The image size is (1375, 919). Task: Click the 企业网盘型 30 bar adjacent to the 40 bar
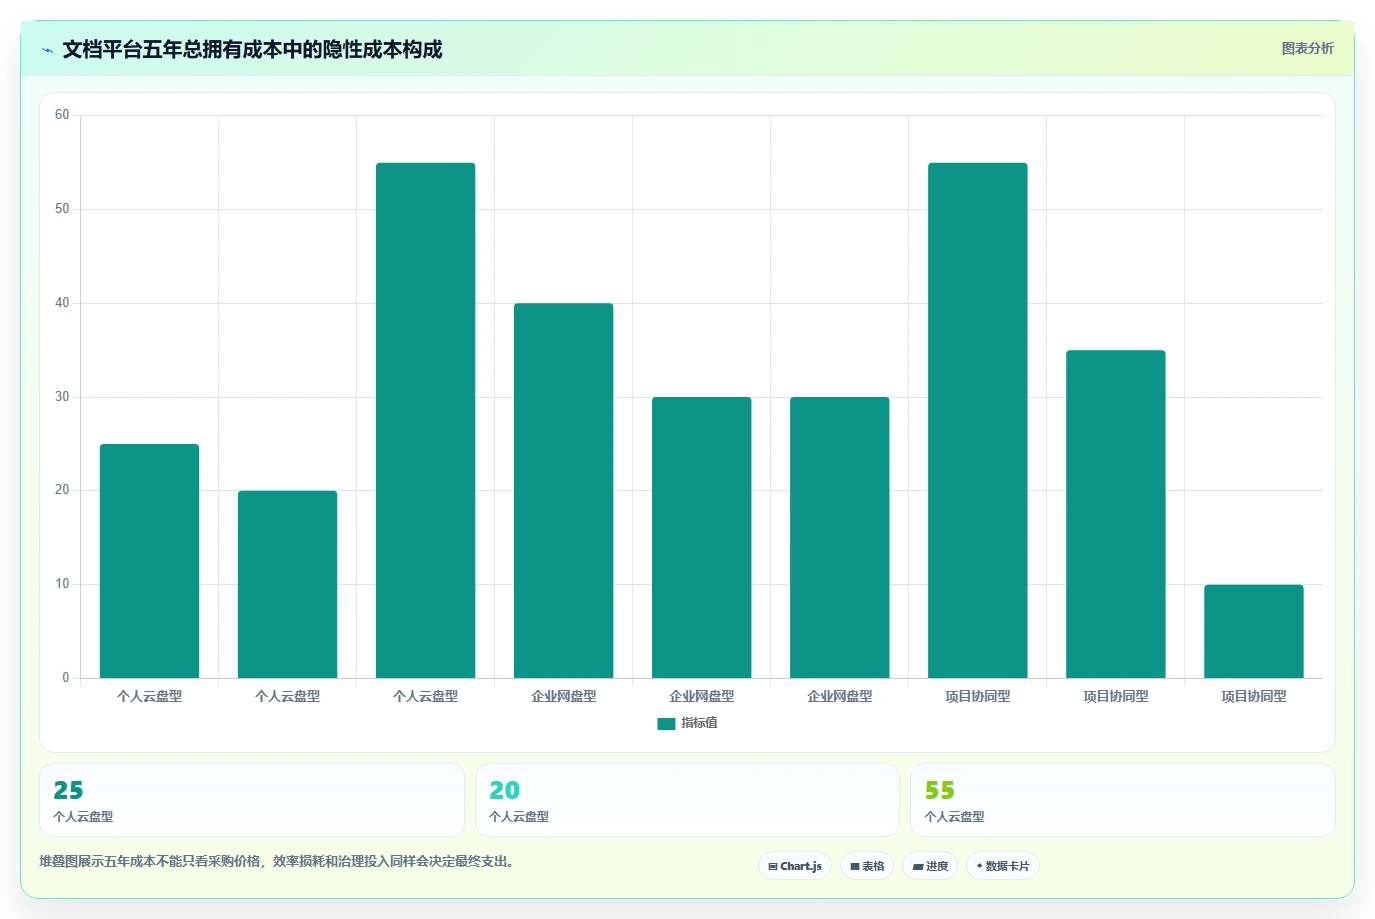pos(701,537)
